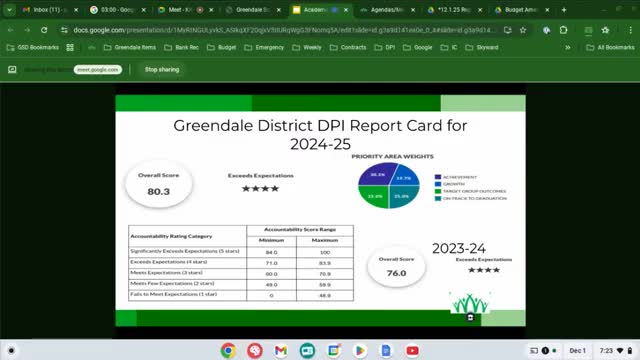Click the Priority Area Weights pie chart
Screen dimensions: 640x360
point(389,185)
